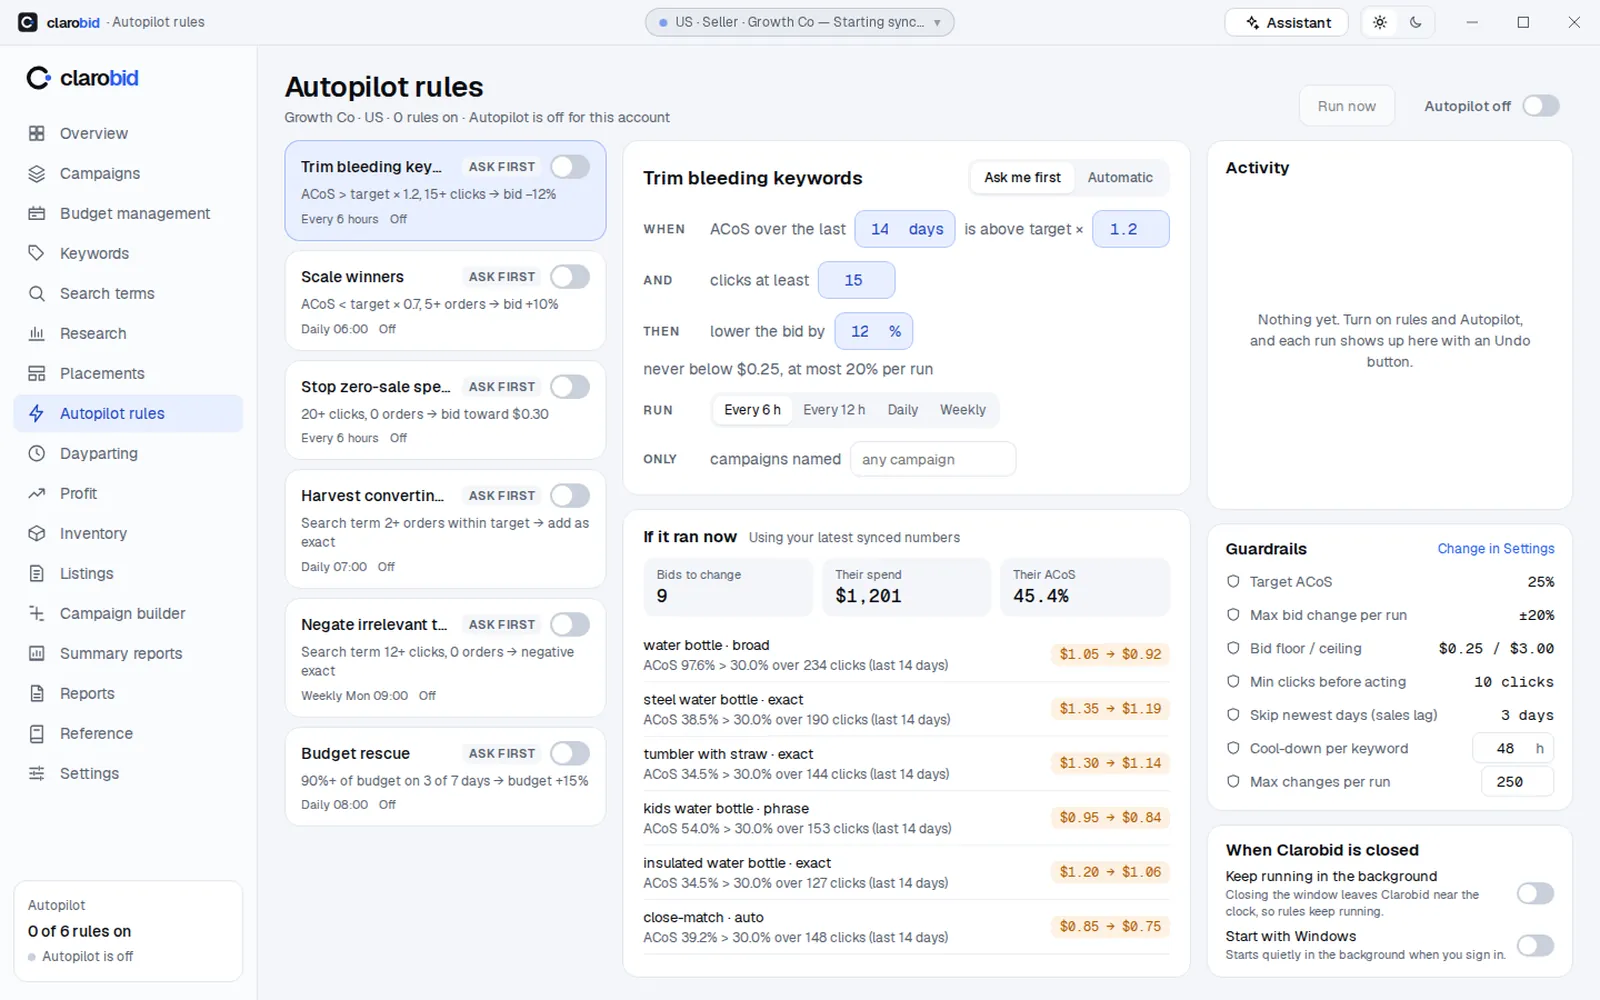Open the Overview sidebar icon
Screen dimensions: 1600x1000
click(x=37, y=133)
